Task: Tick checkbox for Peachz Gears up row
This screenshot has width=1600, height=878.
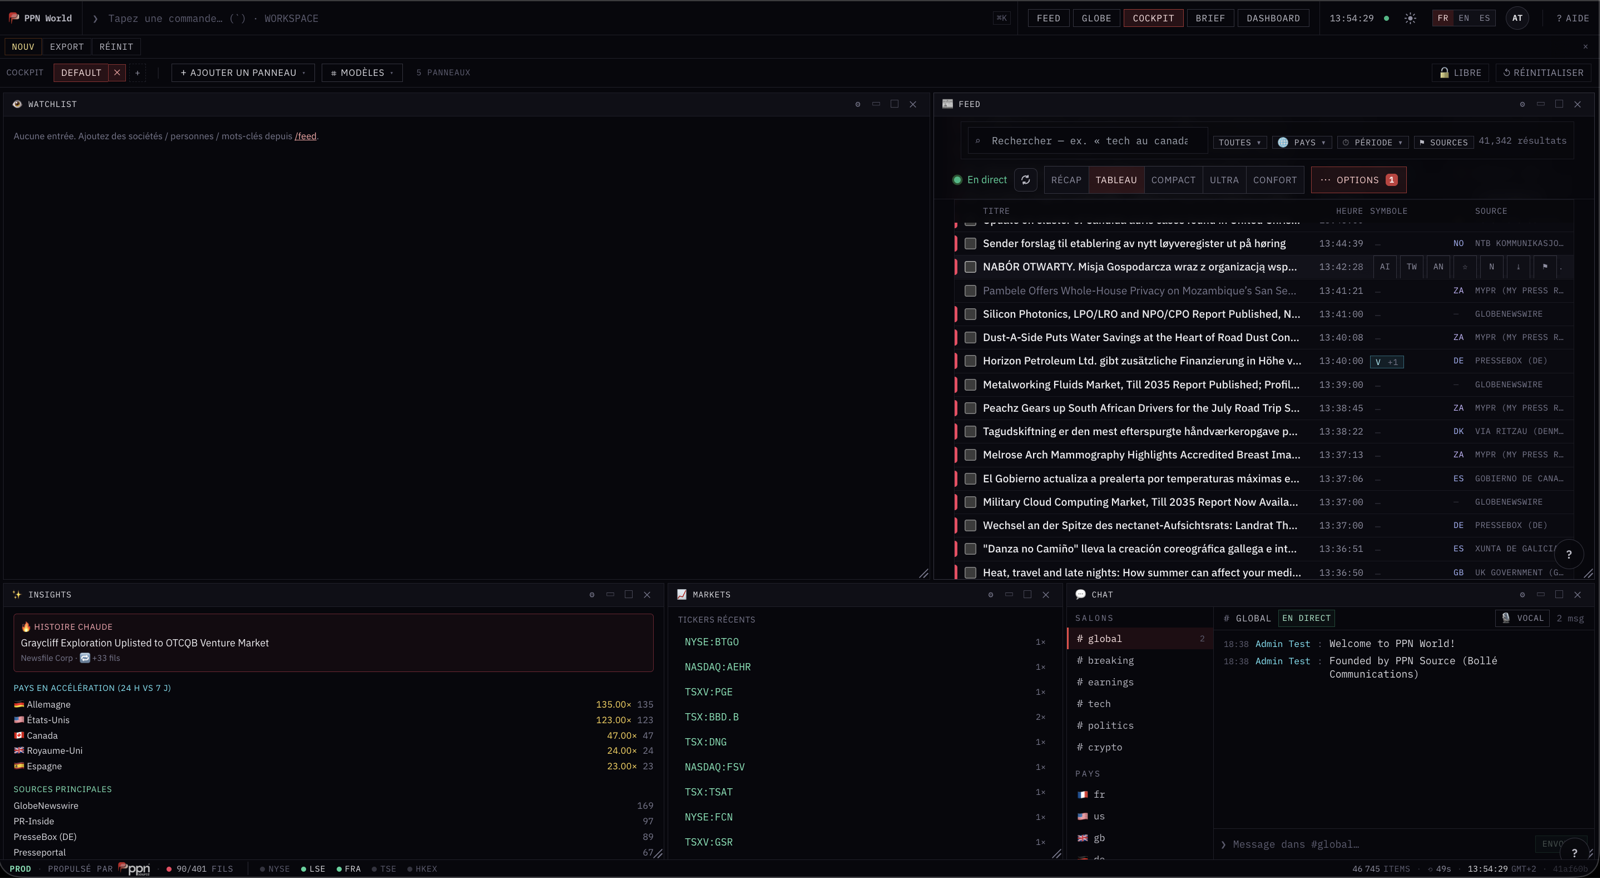Action: (x=970, y=408)
